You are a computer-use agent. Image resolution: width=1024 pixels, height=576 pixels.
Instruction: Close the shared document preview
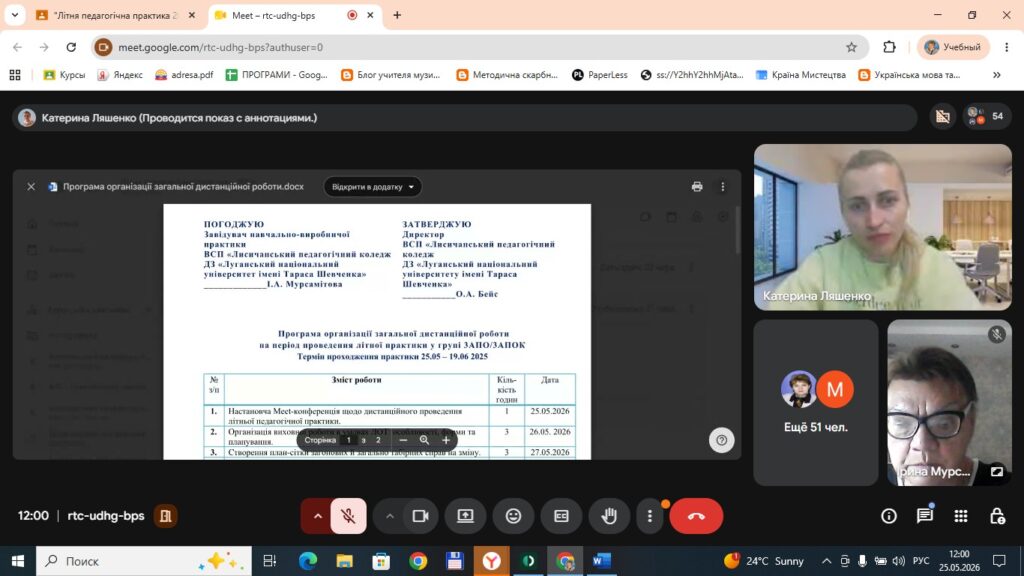click(31, 187)
